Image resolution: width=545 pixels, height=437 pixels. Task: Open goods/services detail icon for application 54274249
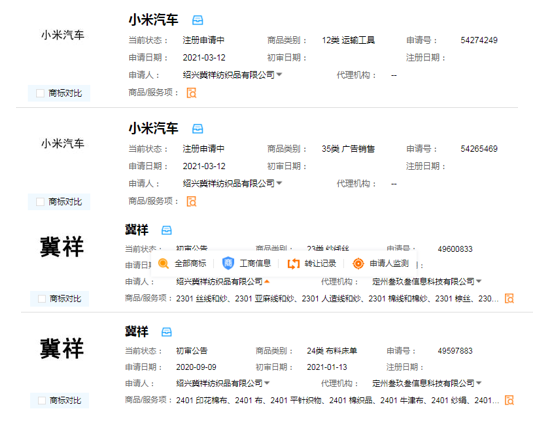[192, 93]
